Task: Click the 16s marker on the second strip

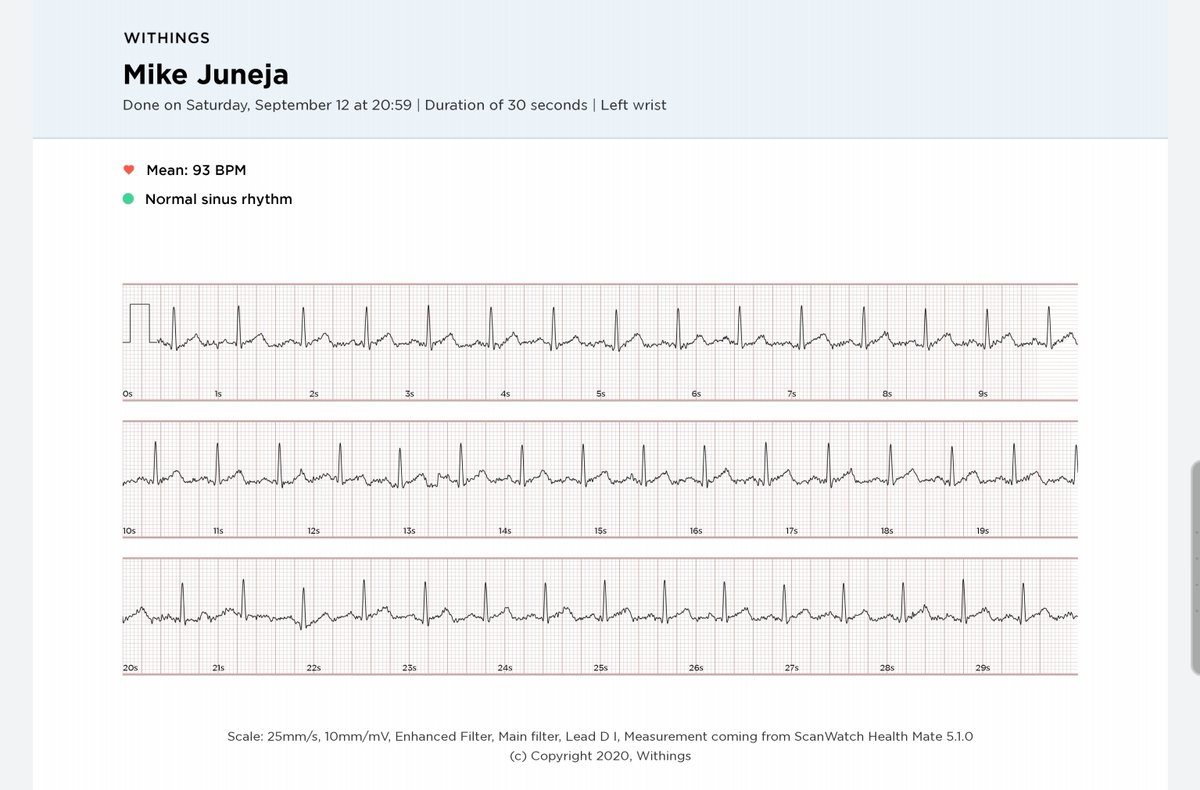Action: pos(696,531)
